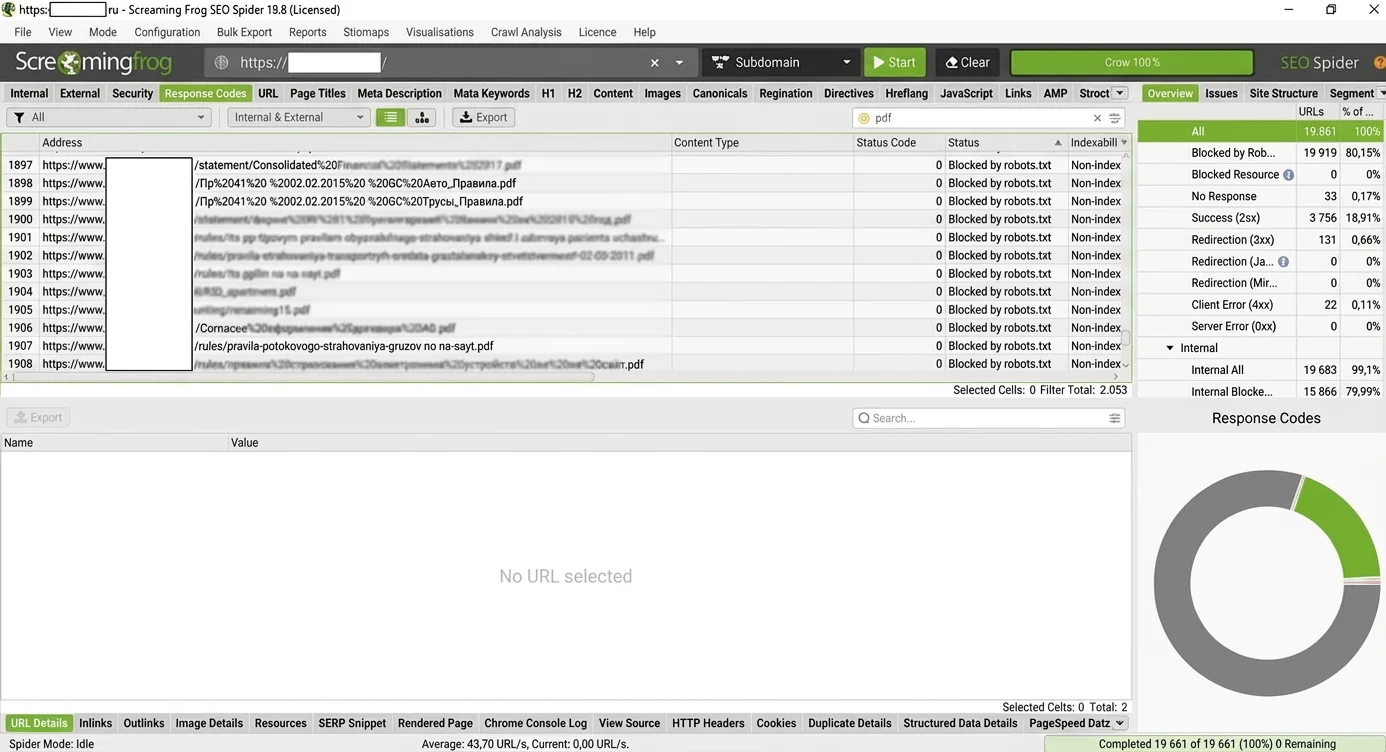This screenshot has height=752, width=1386.
Task: Click the Clear button
Action: click(x=967, y=62)
